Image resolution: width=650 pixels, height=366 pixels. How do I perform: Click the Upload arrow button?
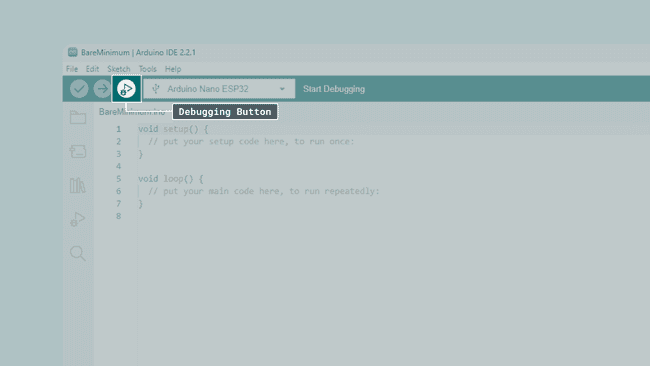[x=102, y=89]
